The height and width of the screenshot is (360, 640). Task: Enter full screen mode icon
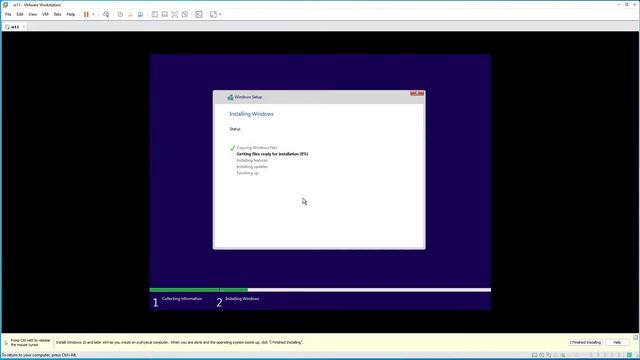click(175, 14)
